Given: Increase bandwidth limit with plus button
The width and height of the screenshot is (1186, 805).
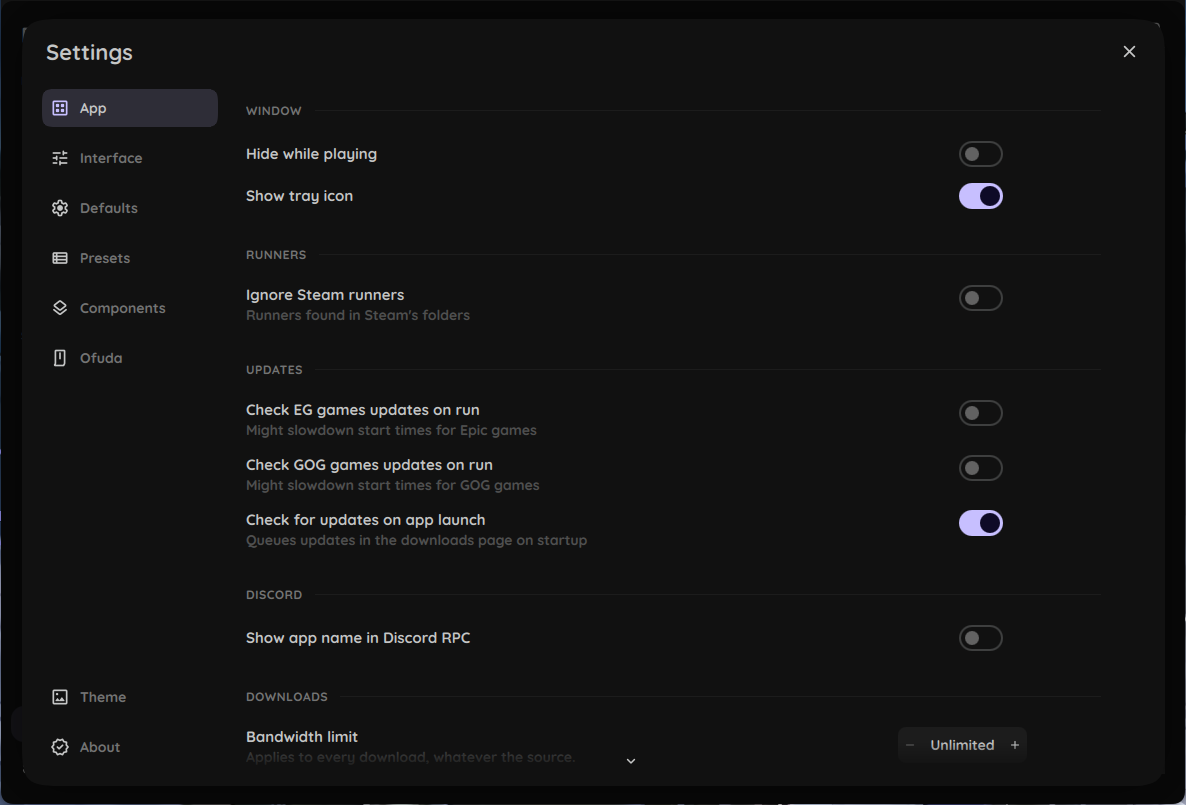Looking at the screenshot, I should [x=1014, y=745].
